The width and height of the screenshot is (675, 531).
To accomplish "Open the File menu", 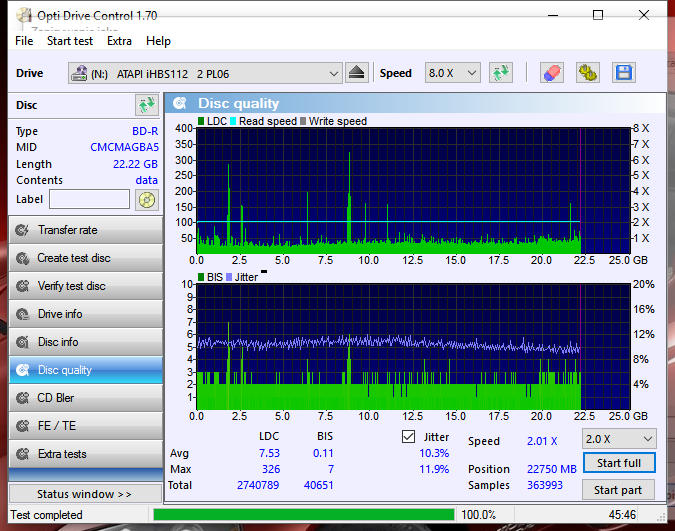I will tap(24, 41).
